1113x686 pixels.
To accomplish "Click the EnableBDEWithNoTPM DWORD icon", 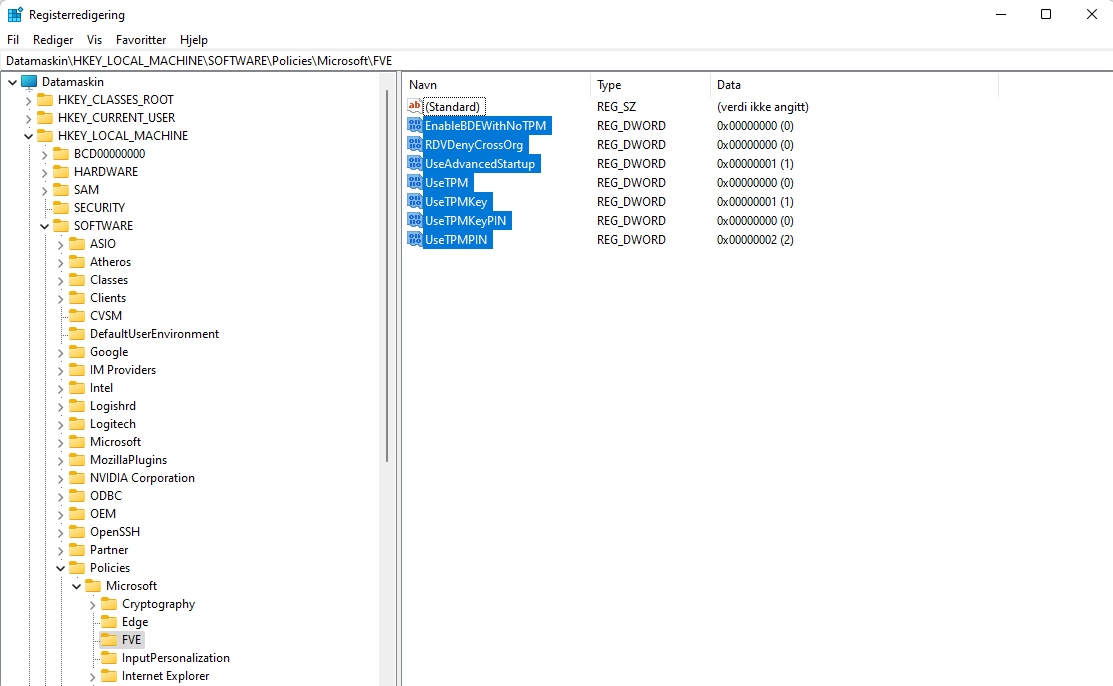I will pos(414,125).
